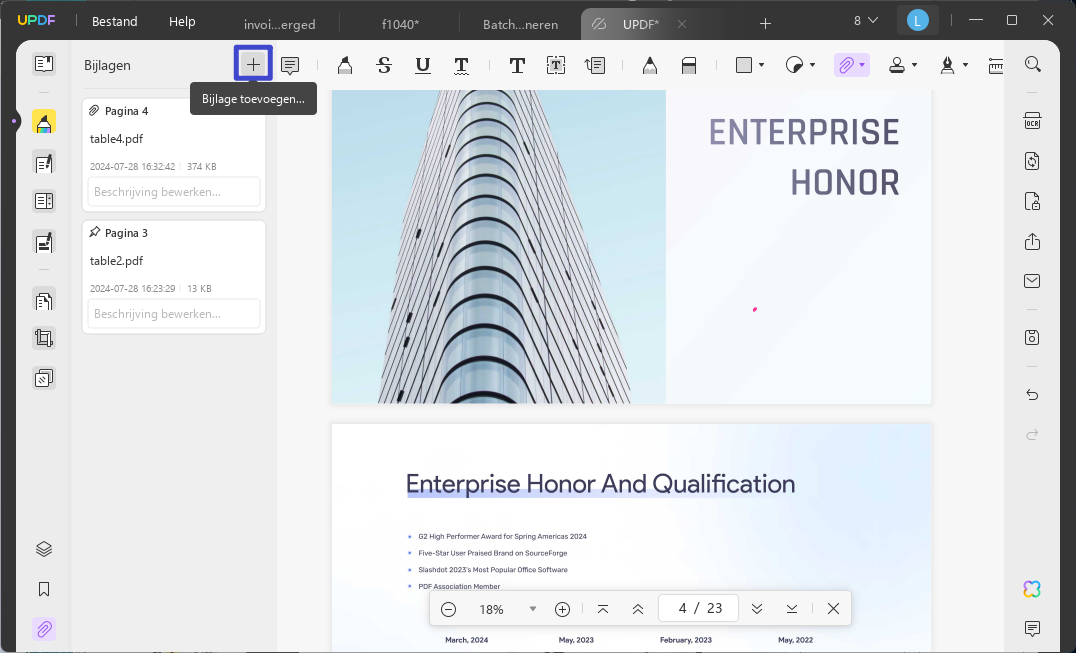Select the underline tool
The width and height of the screenshot is (1076, 653).
coord(423,65)
